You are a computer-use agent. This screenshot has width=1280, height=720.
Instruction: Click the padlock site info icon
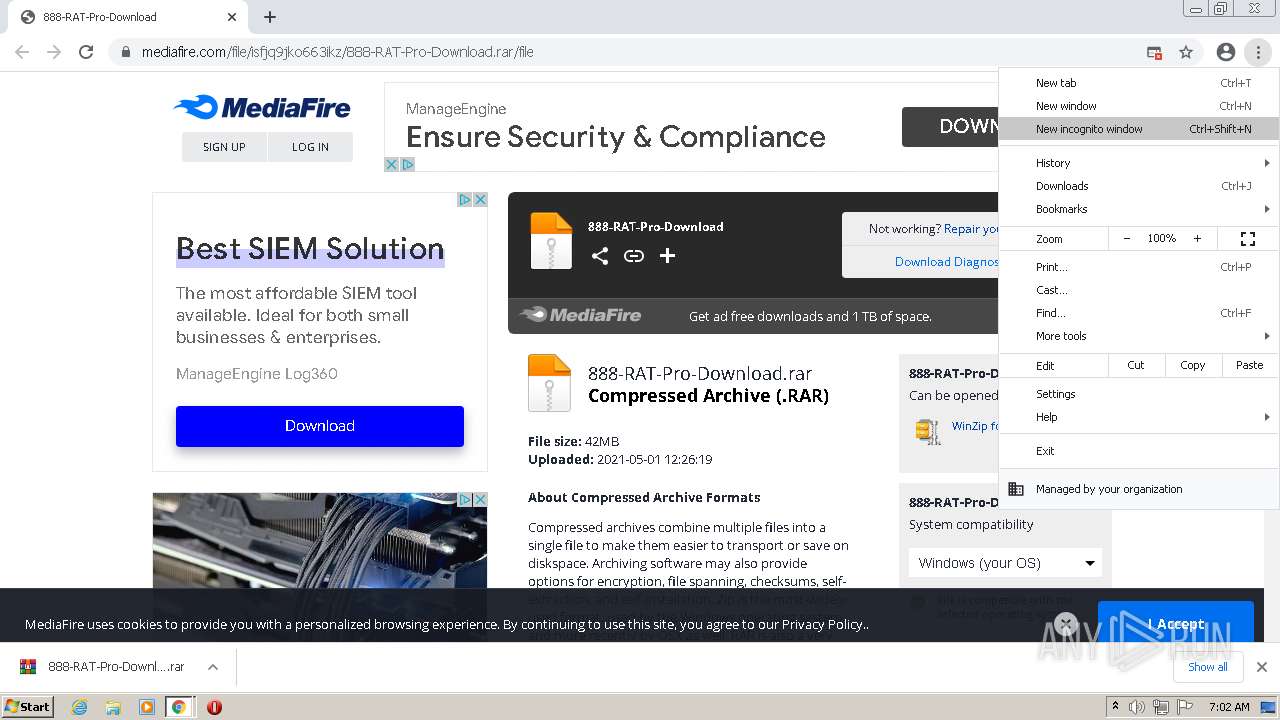[125, 52]
